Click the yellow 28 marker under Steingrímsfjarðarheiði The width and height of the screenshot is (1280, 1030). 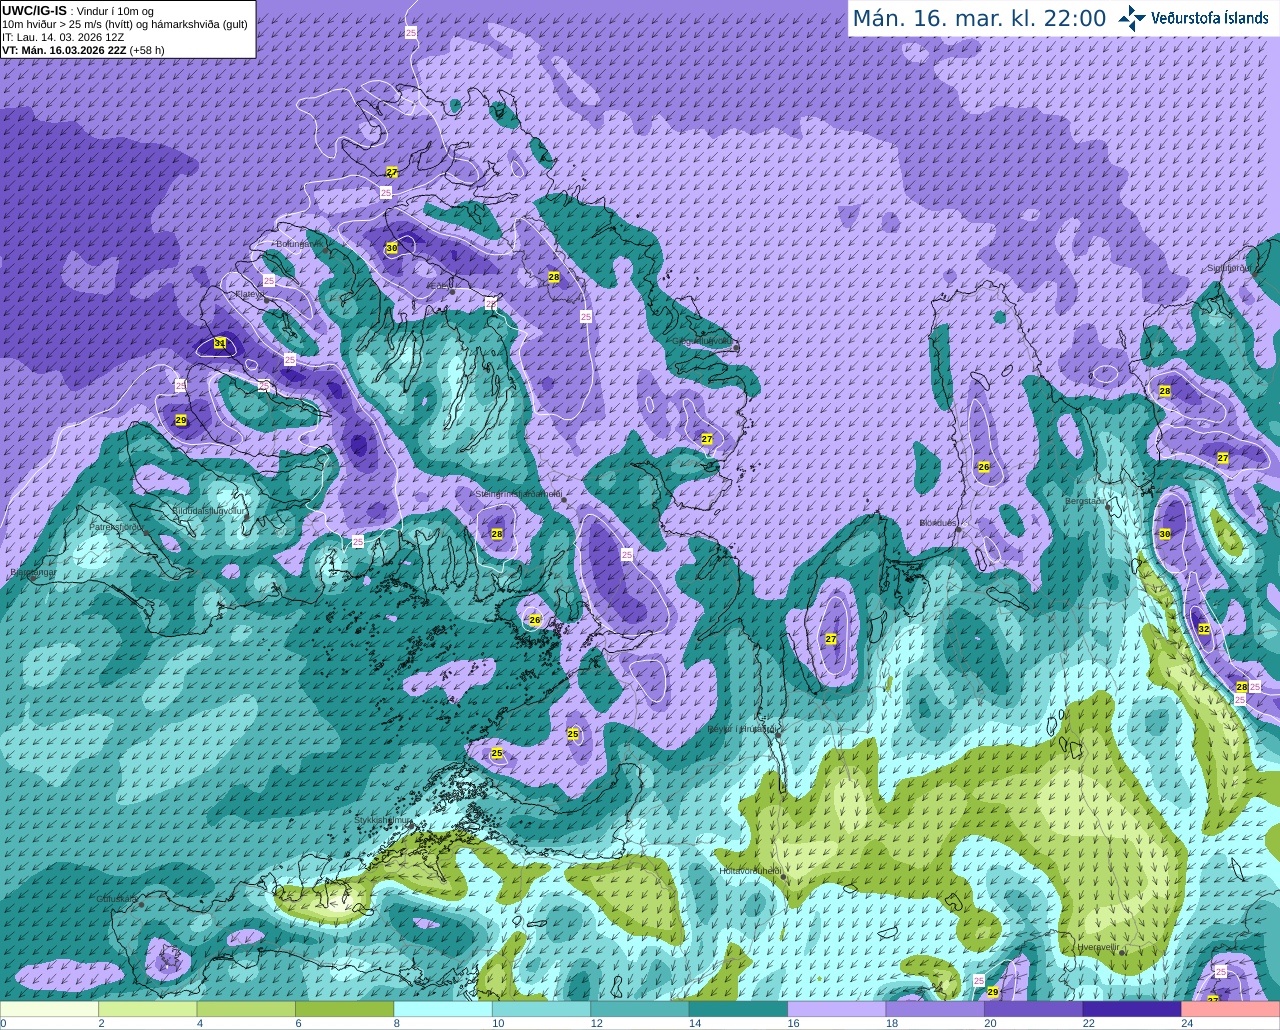[497, 534]
